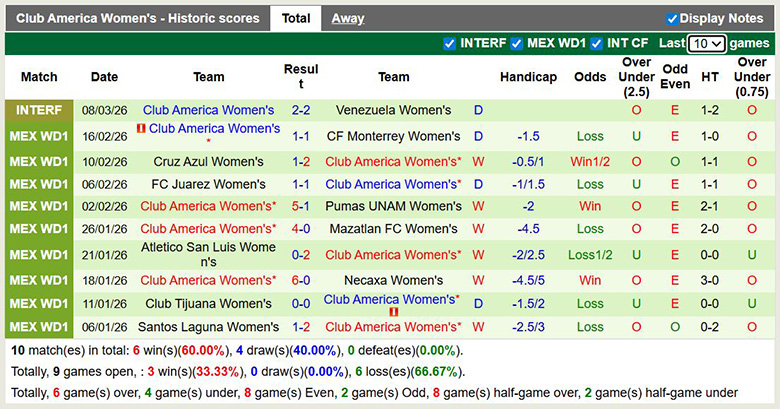
Task: Uncheck the INTERF league filter
Action: [x=450, y=43]
